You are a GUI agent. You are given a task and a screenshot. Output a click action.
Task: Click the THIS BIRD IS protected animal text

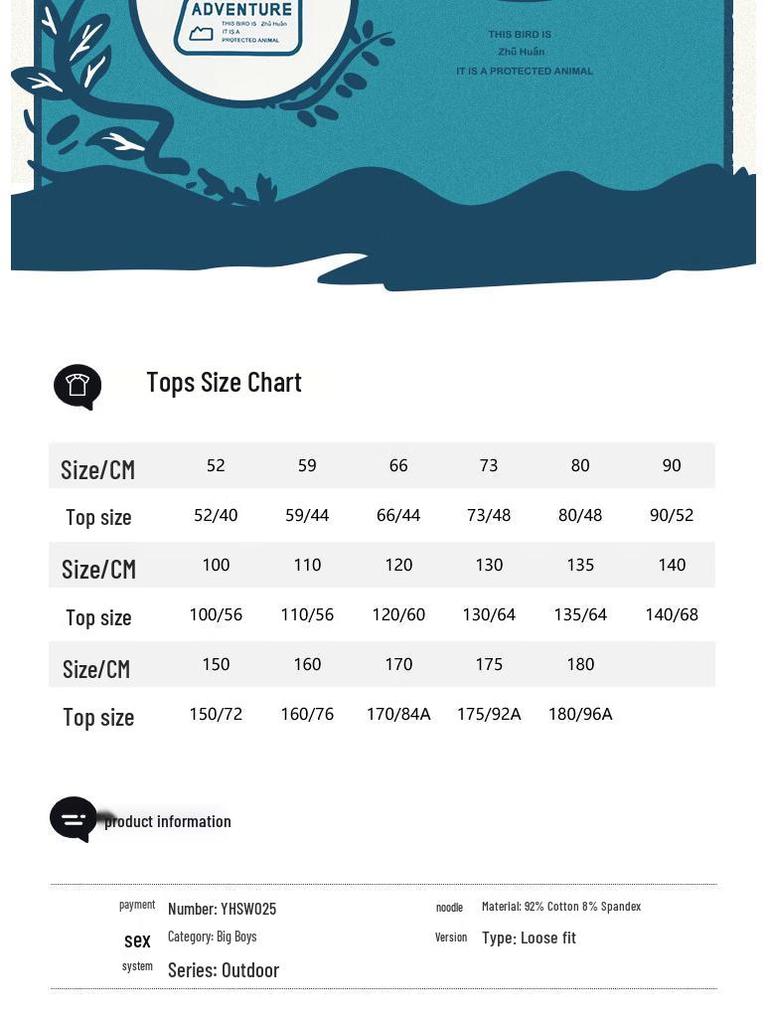pyautogui.click(x=524, y=52)
